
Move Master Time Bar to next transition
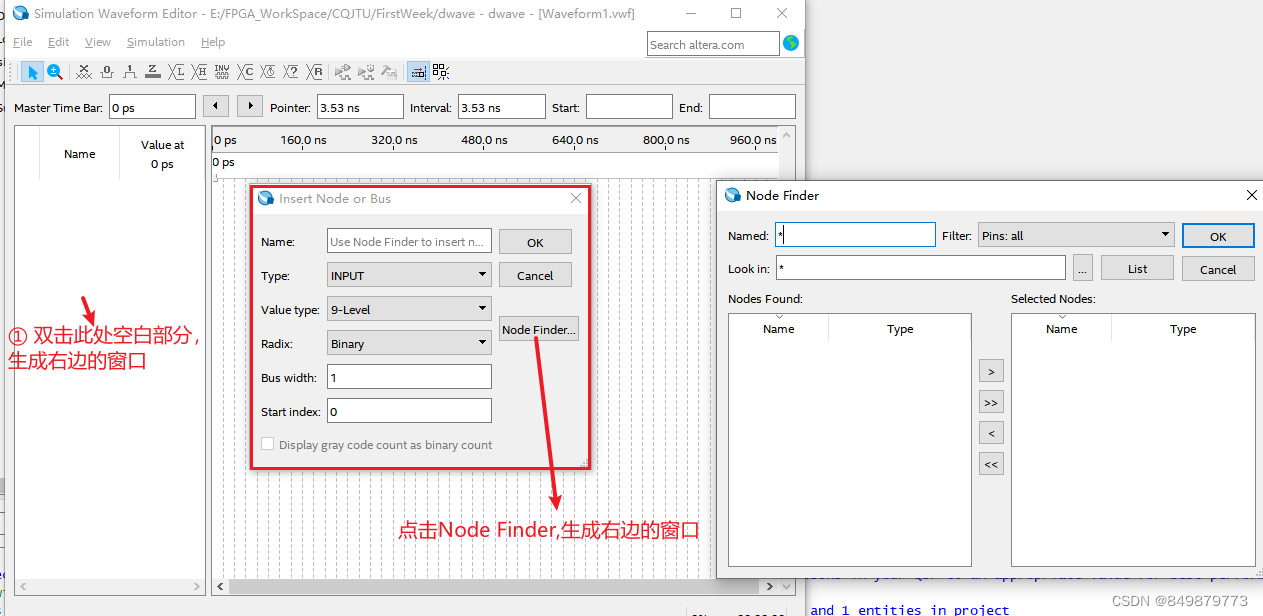tap(250, 106)
